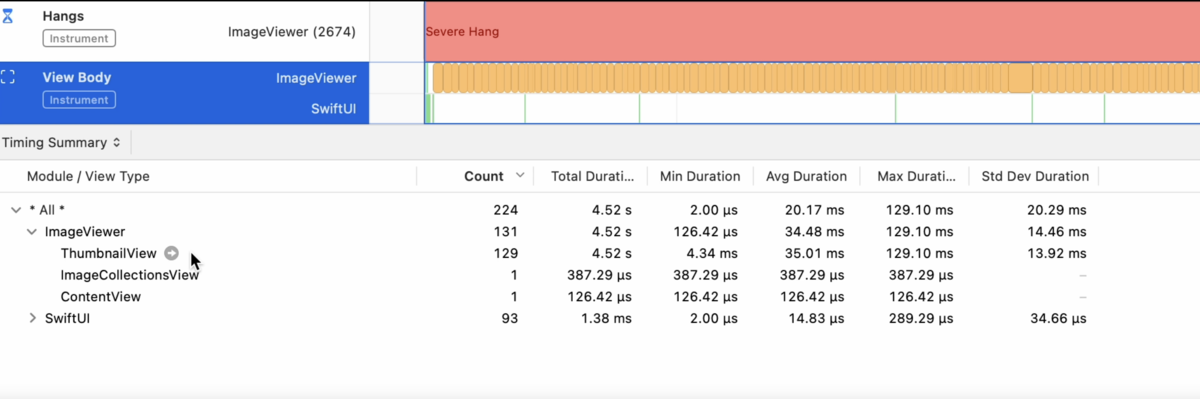Open the Timing Summary dropdown
Screen dimensions: 1200x399
pyautogui.click(x=61, y=143)
